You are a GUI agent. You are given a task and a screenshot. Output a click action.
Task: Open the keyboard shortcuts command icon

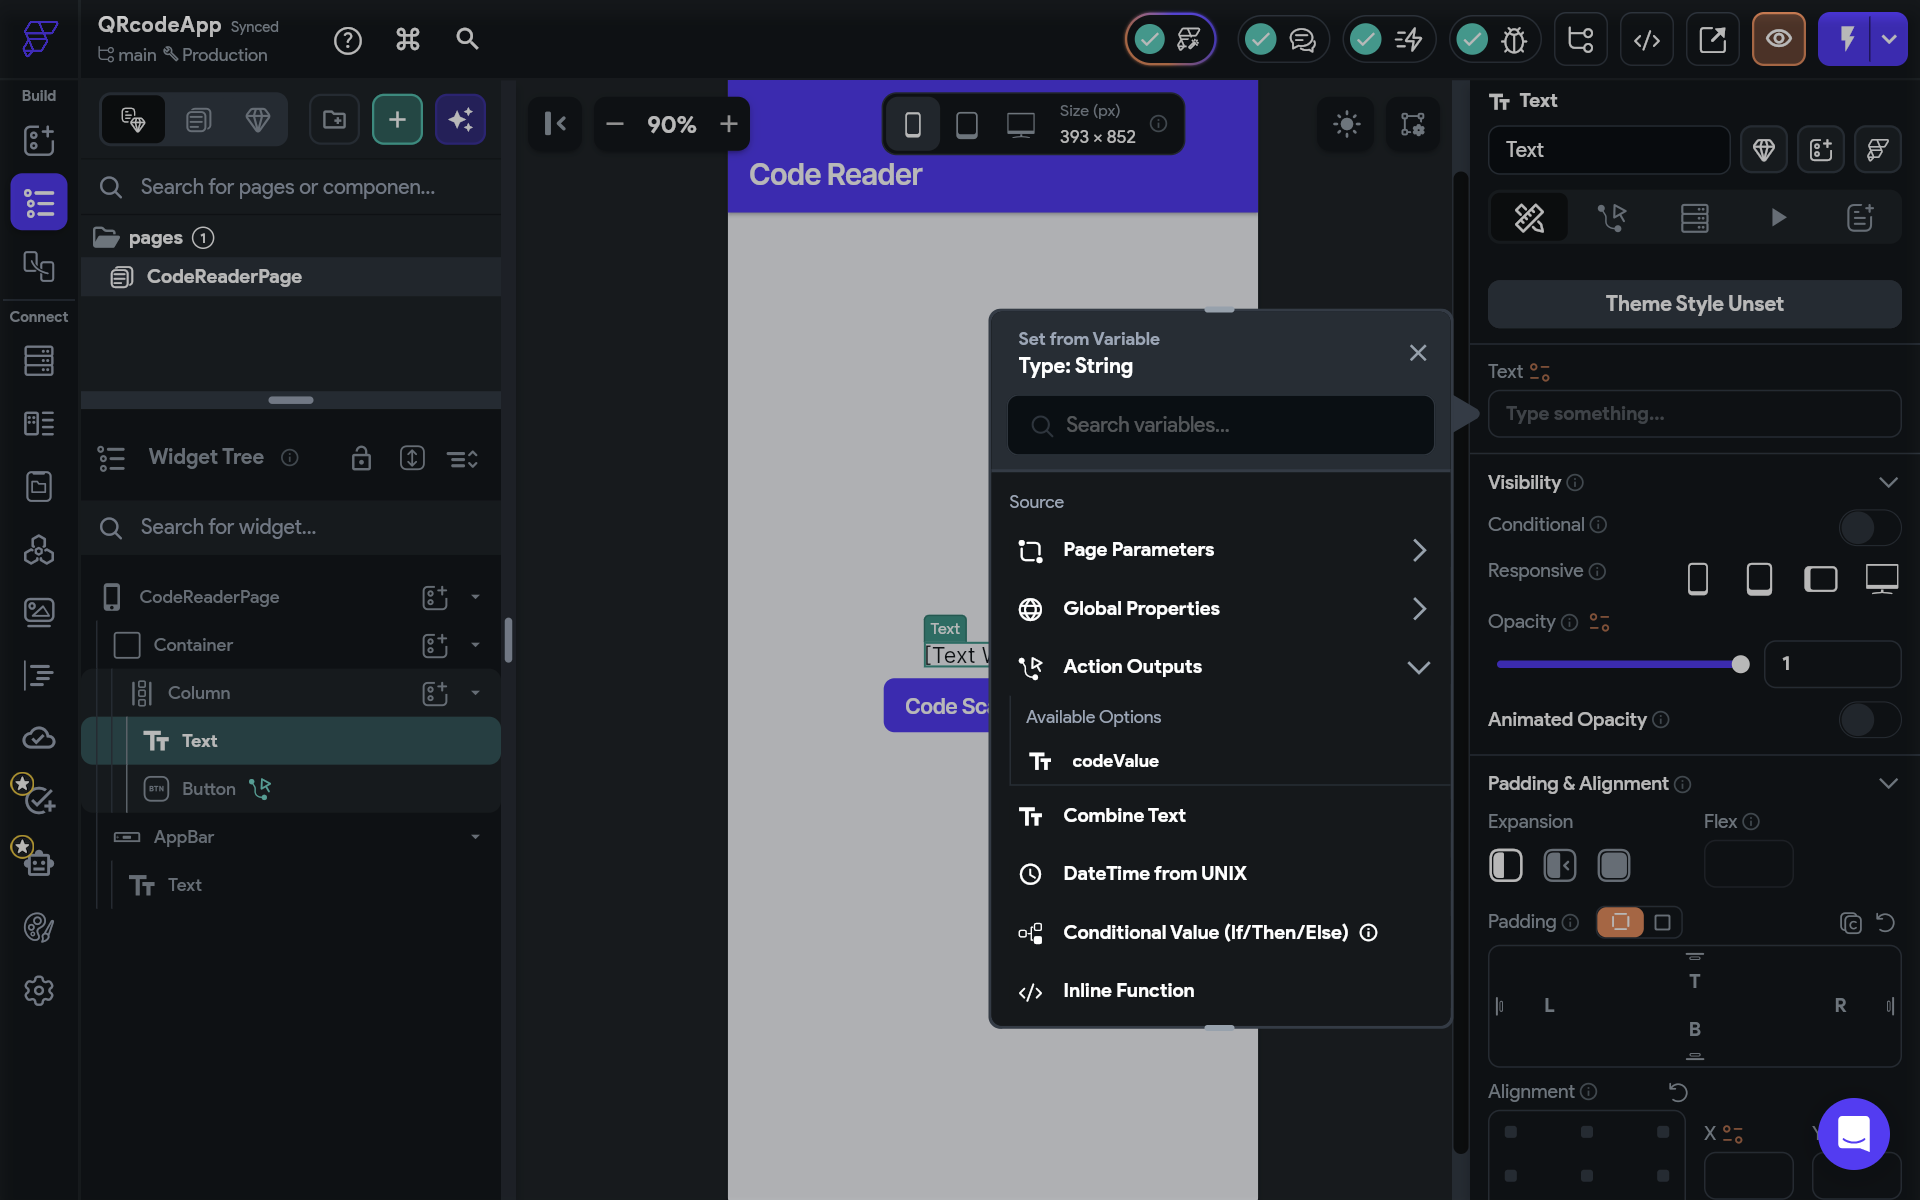pyautogui.click(x=407, y=40)
